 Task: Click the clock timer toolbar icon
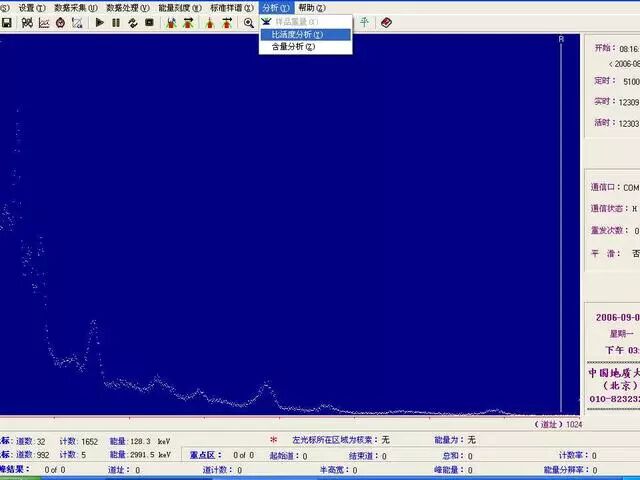(x=60, y=23)
